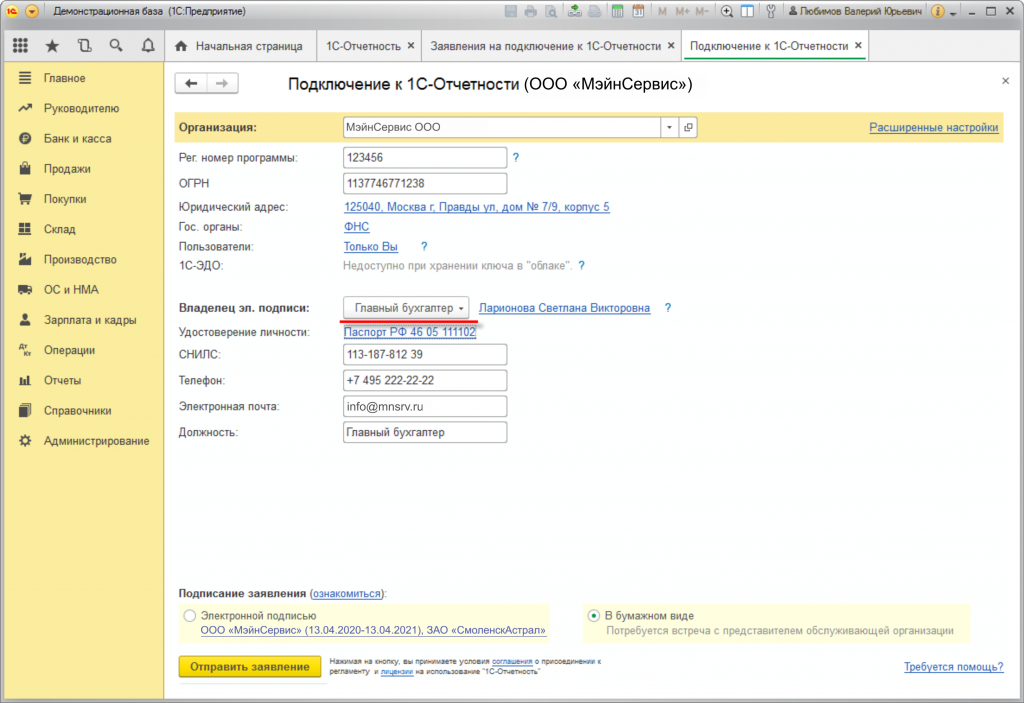Open the History icon in the toolbar
Viewport: 1024px width, 703px height.
(84, 46)
